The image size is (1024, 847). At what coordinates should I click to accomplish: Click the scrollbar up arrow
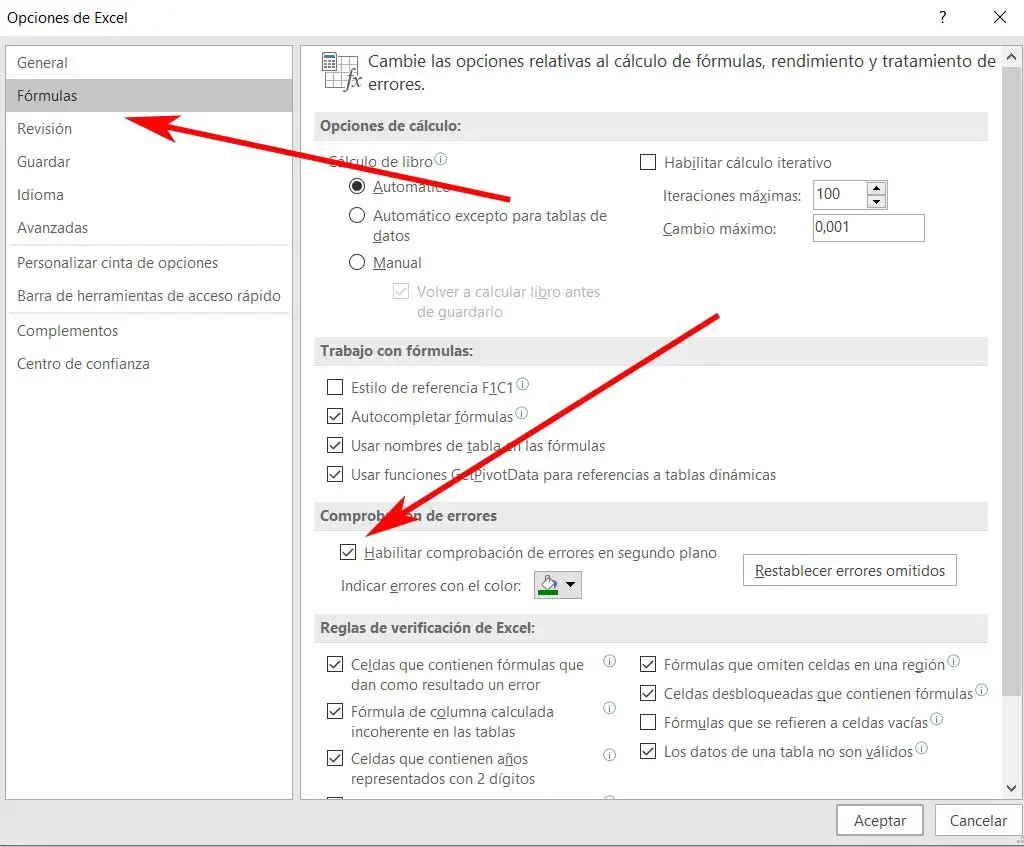click(1011, 57)
